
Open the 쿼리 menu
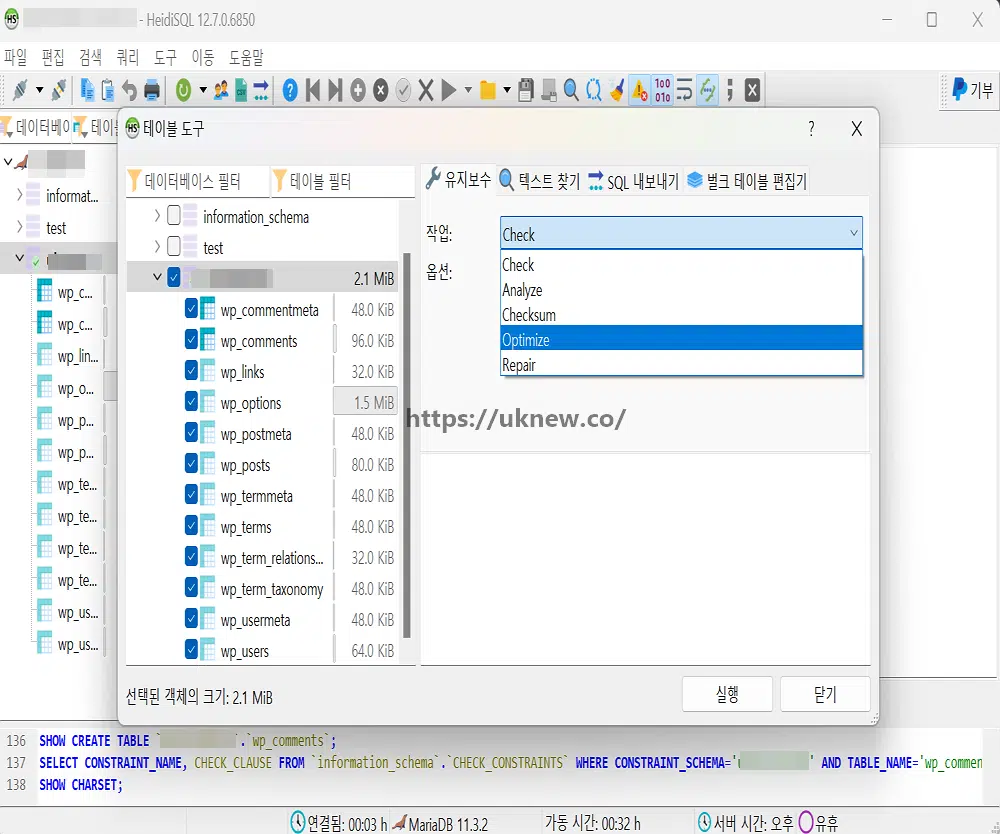pyautogui.click(x=128, y=58)
